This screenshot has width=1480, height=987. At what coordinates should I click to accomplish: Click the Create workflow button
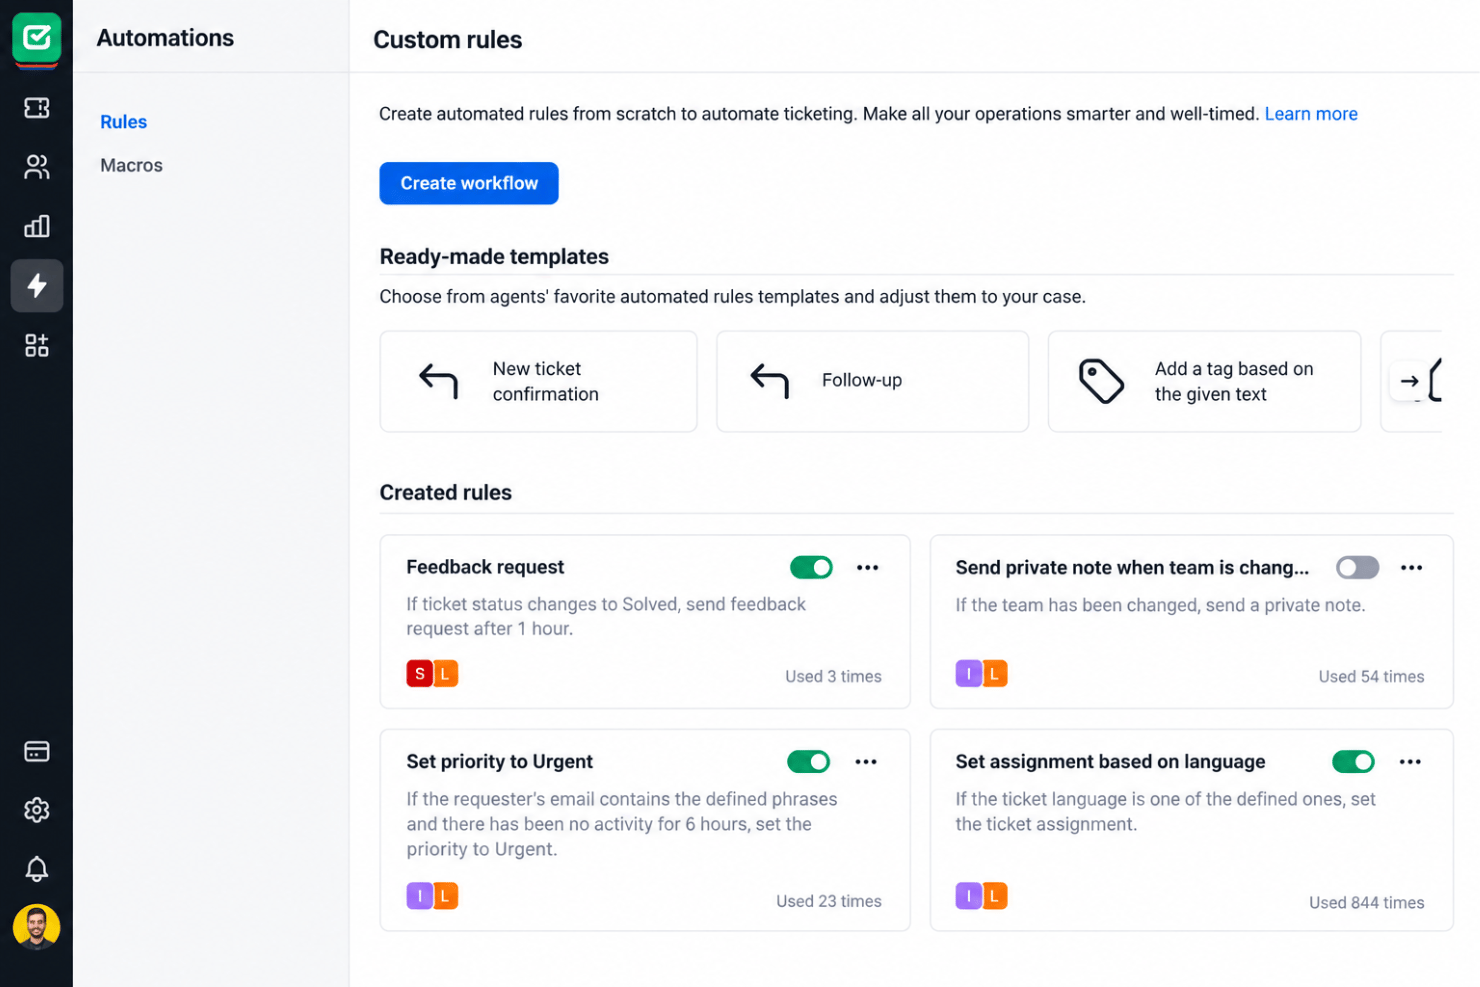469,183
